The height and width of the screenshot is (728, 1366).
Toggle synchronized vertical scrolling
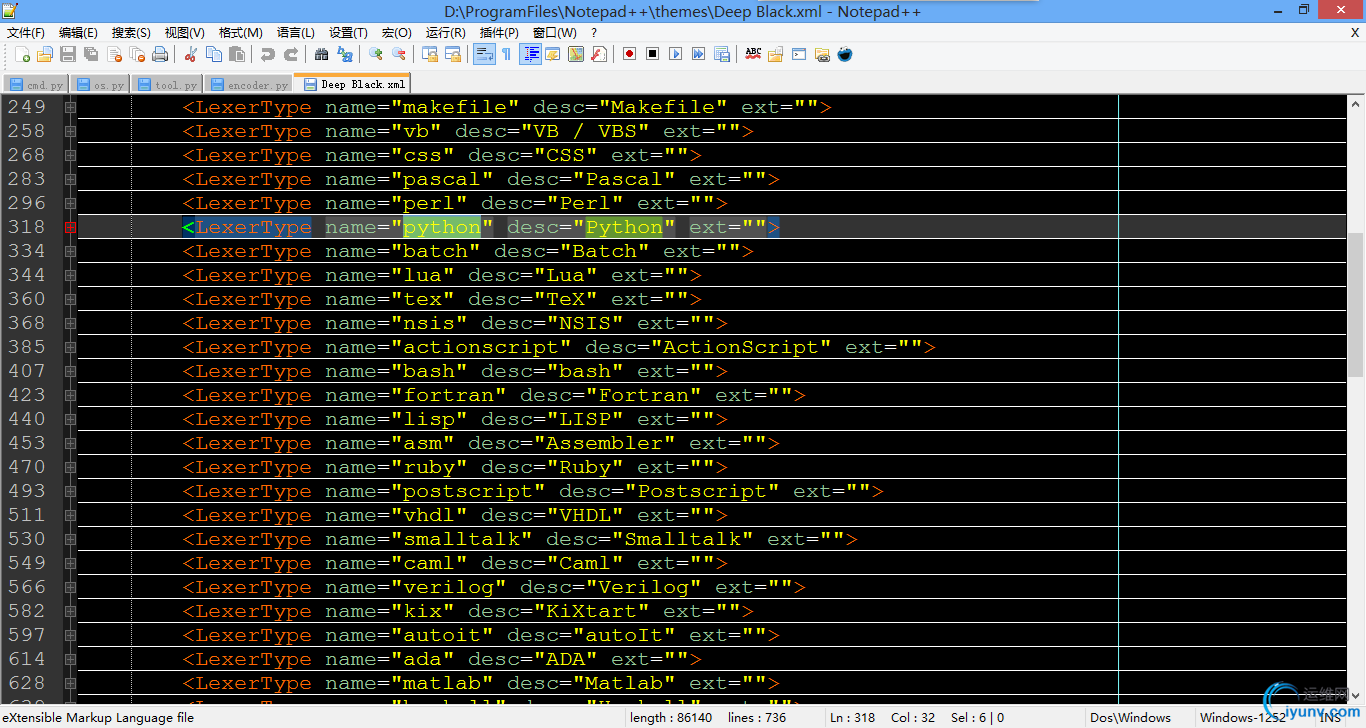pos(431,54)
